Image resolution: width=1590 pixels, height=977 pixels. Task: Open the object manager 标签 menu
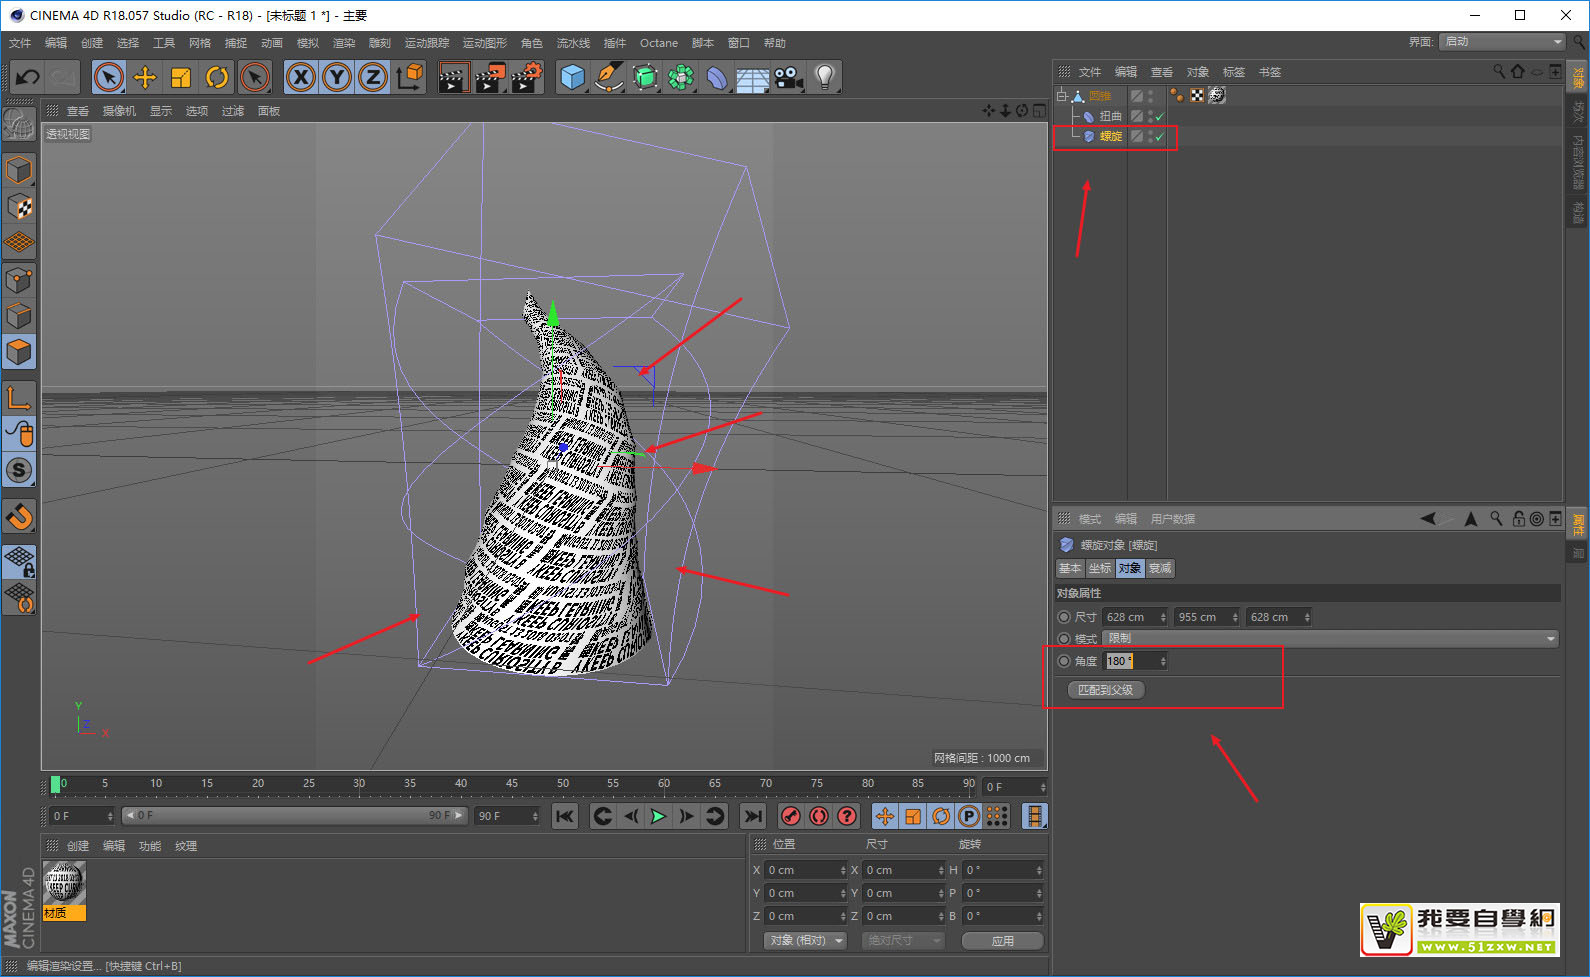(1234, 72)
